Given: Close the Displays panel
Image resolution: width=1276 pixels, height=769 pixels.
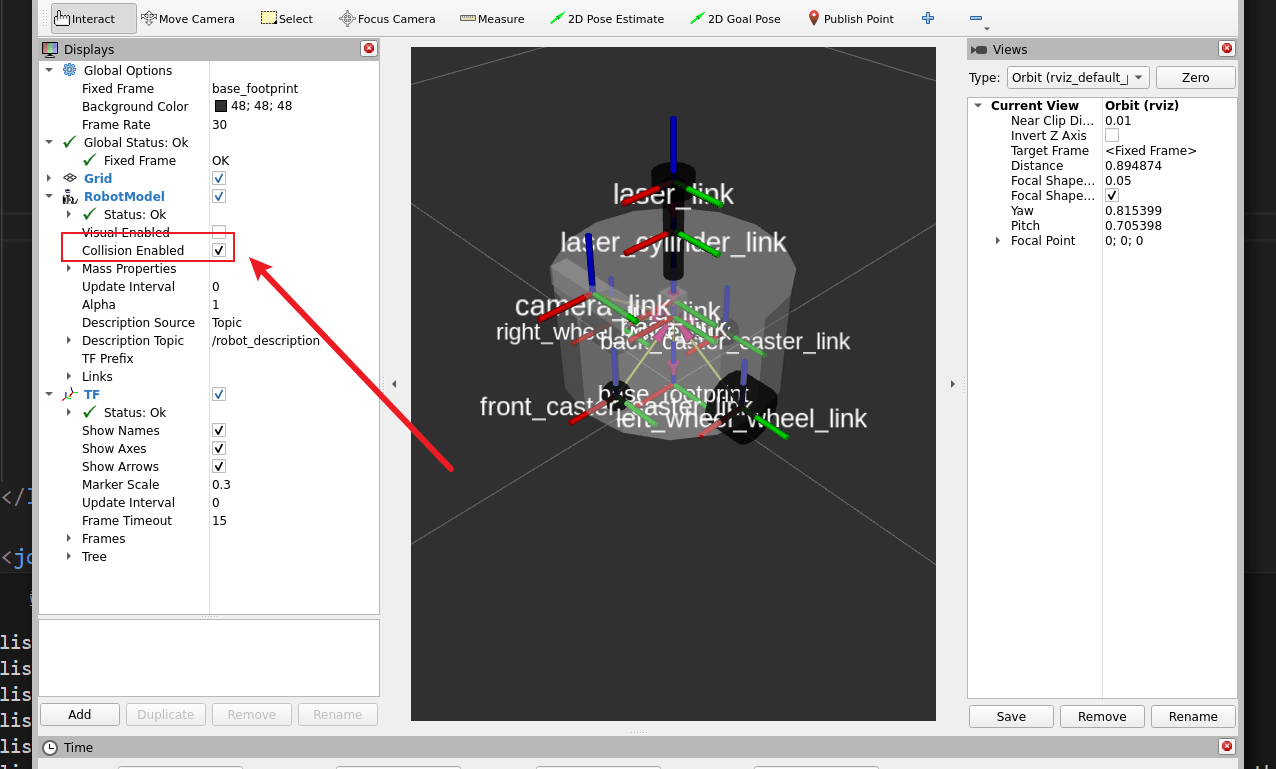Looking at the screenshot, I should pos(369,48).
